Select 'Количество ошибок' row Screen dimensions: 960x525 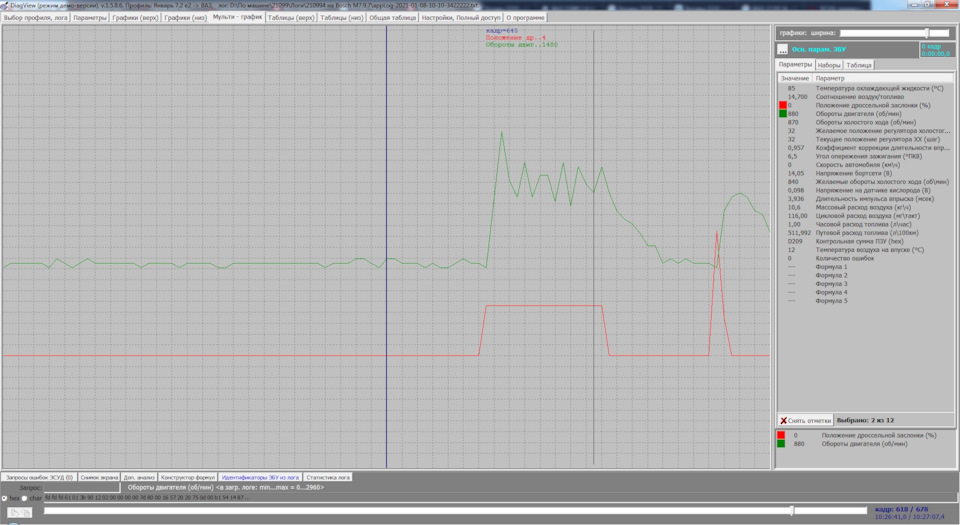click(x=866, y=258)
